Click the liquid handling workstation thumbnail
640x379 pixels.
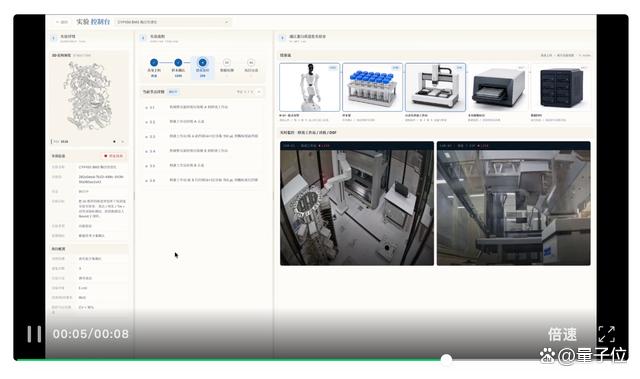click(435, 87)
